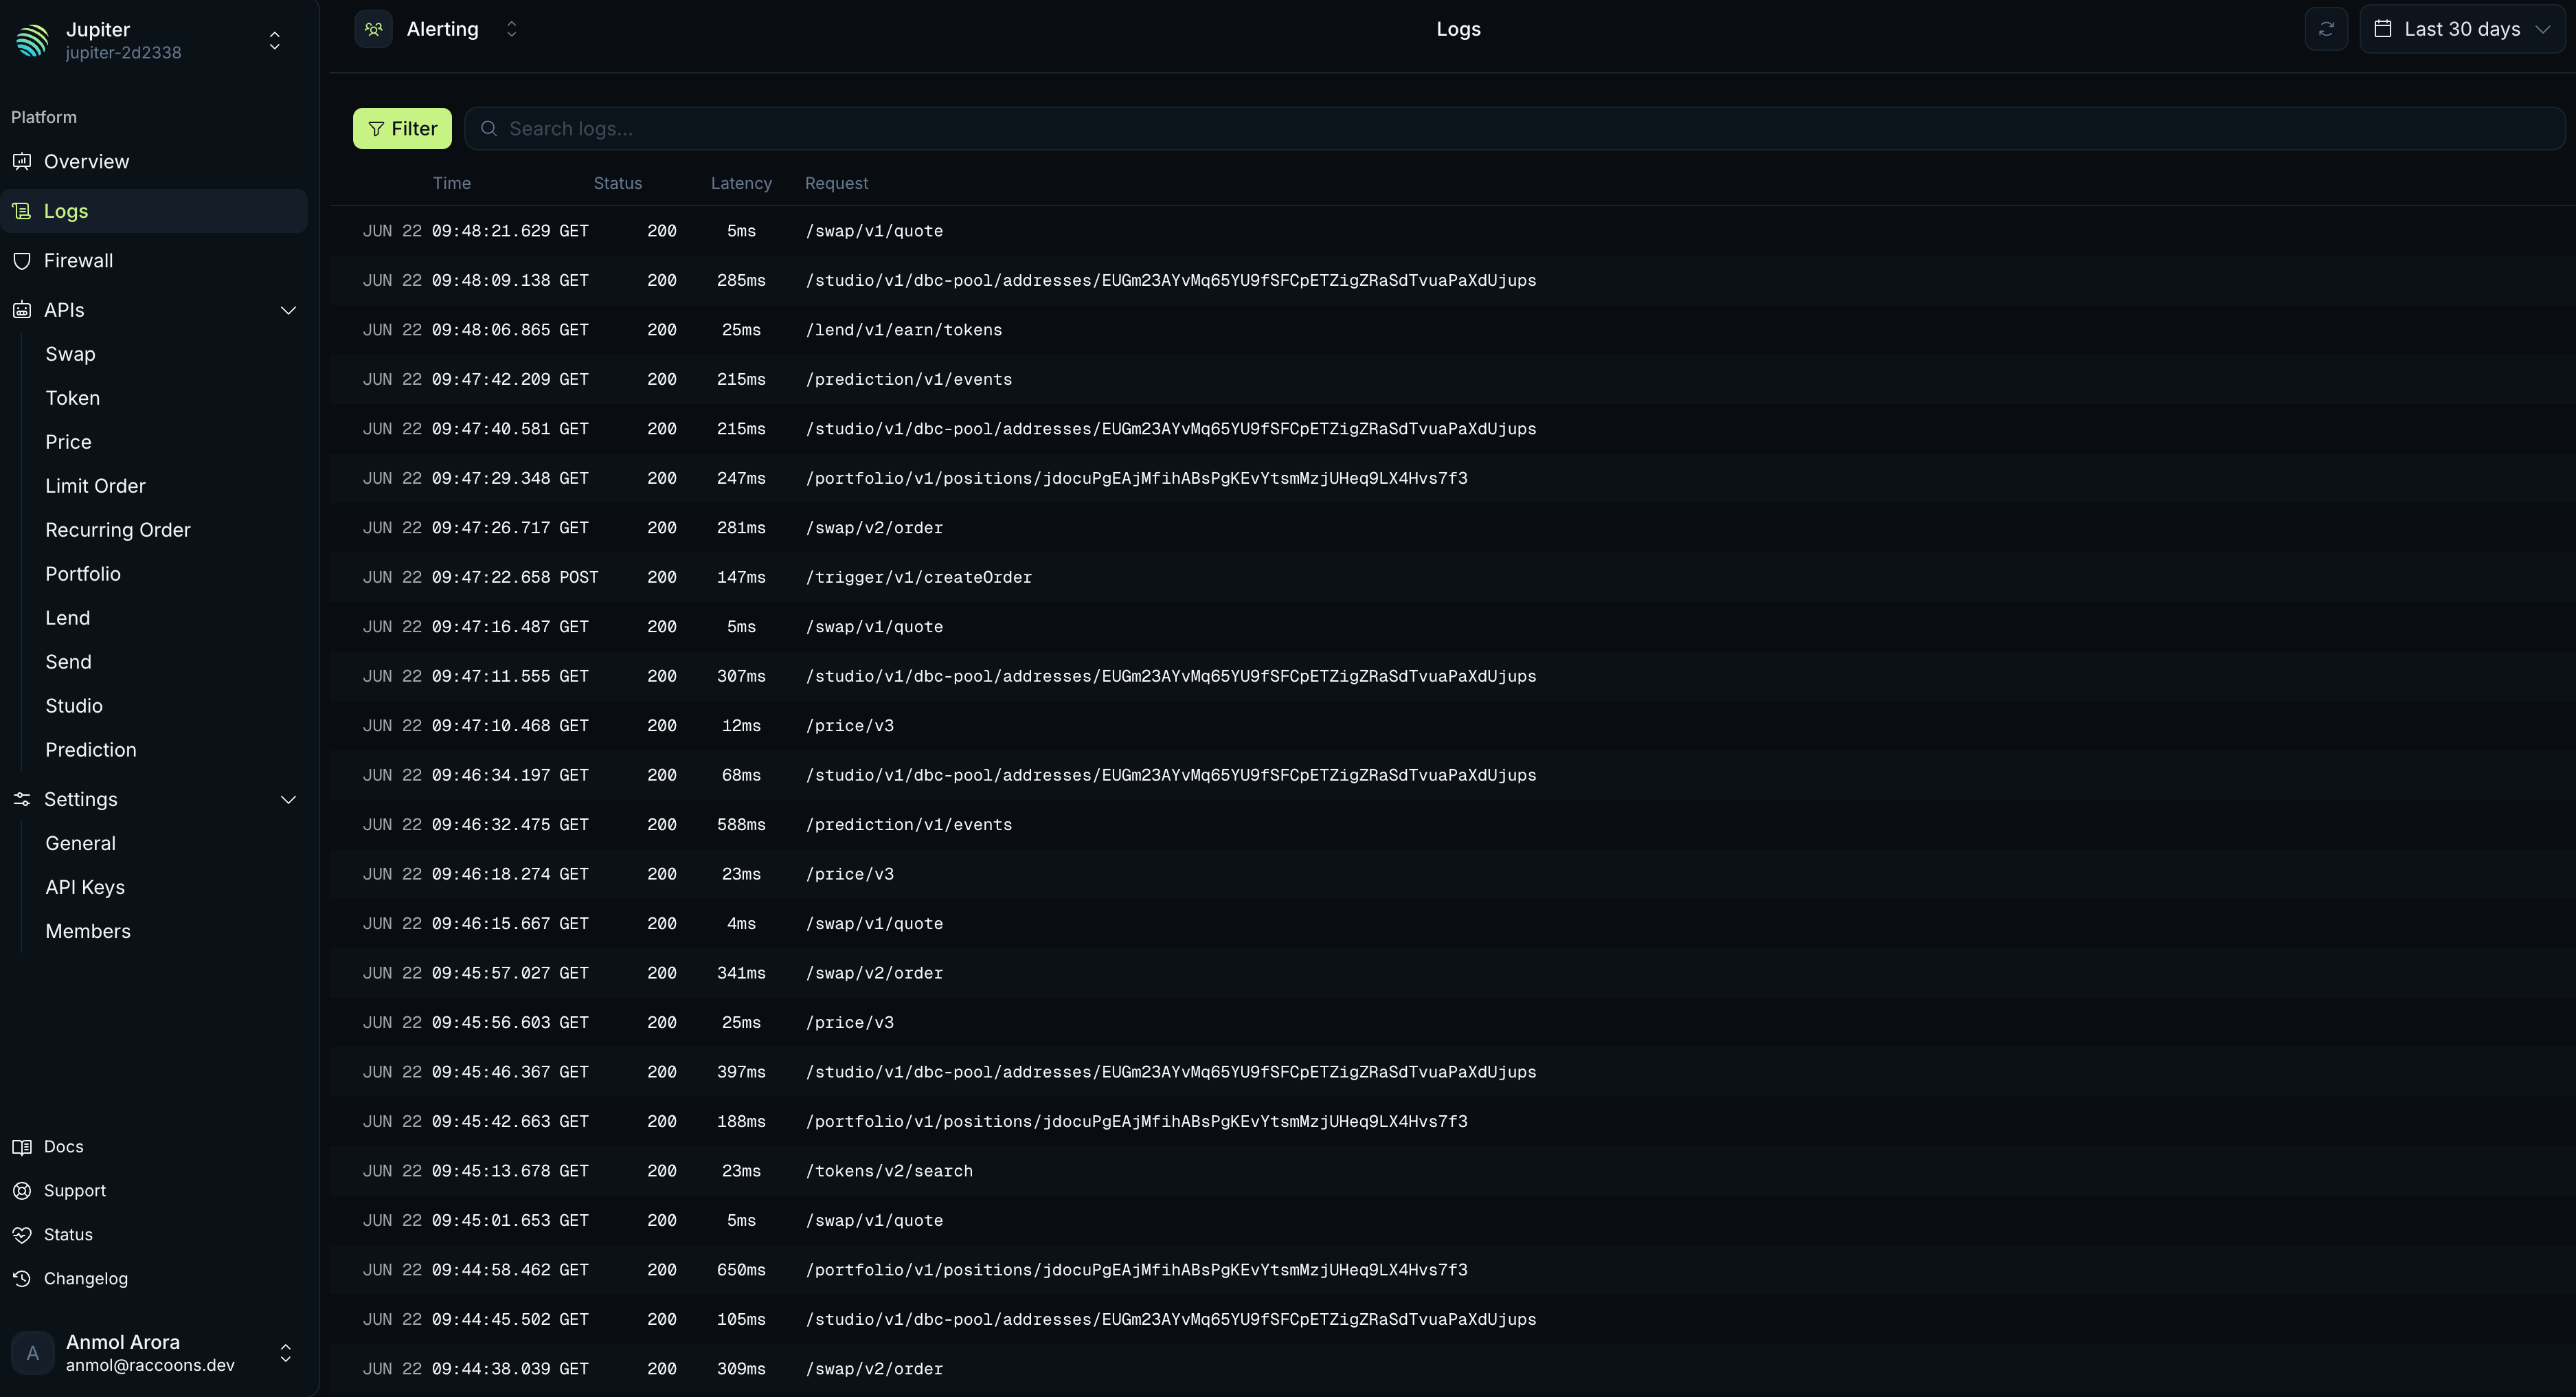Viewport: 2576px width, 1397px height.
Task: Click the search magnifier icon
Action: coord(489,128)
